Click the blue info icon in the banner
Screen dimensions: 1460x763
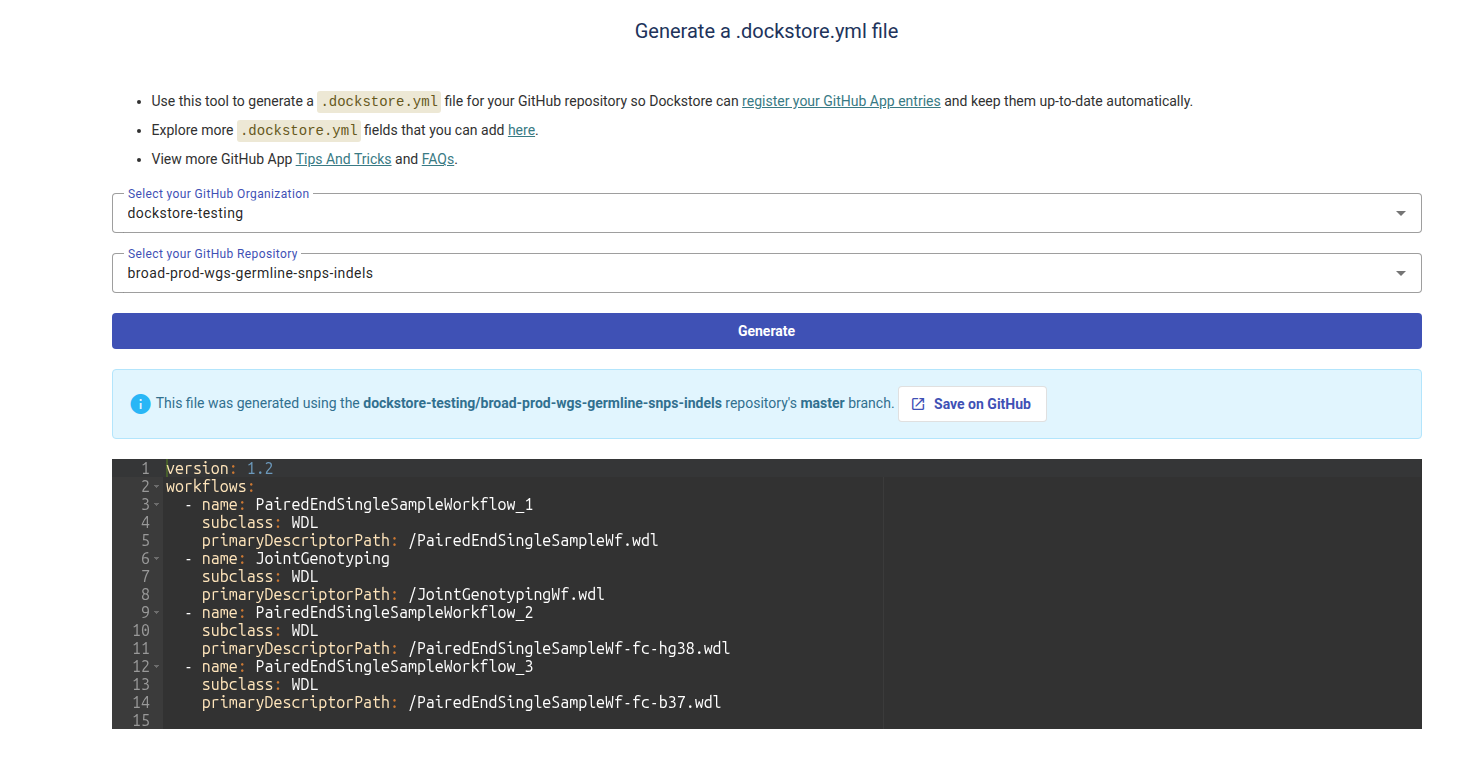(x=140, y=404)
